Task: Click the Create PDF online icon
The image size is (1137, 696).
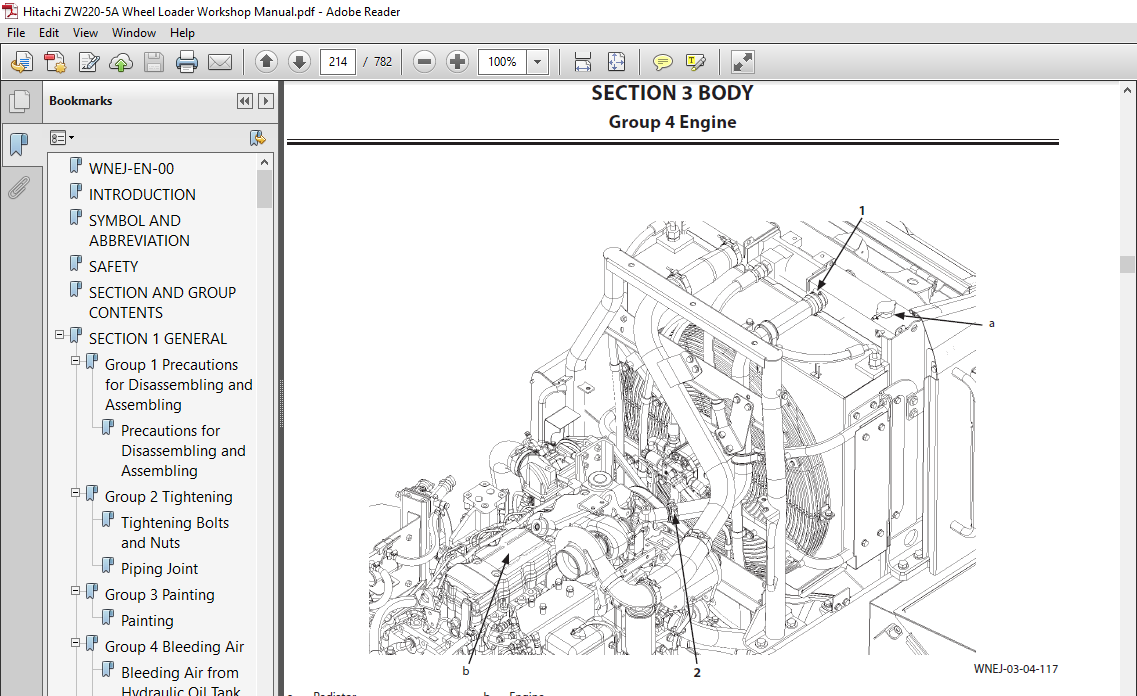Action: [22, 62]
